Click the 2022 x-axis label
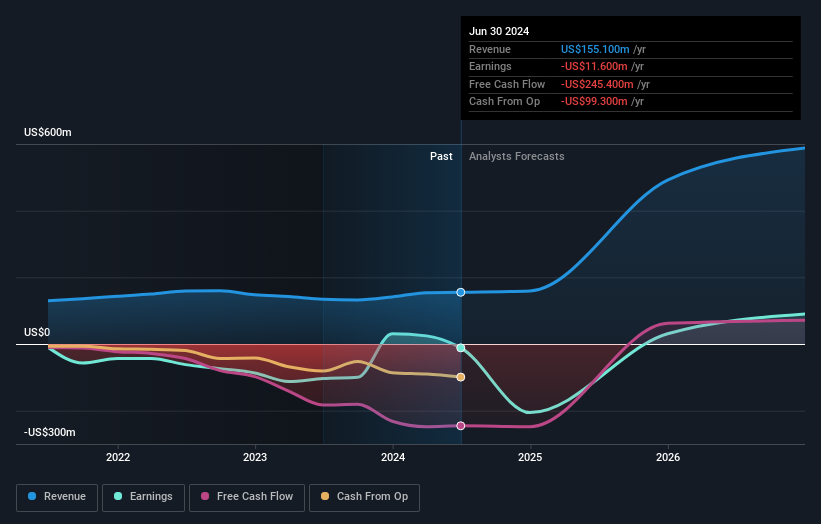Screen dimensions: 821x524 118,457
